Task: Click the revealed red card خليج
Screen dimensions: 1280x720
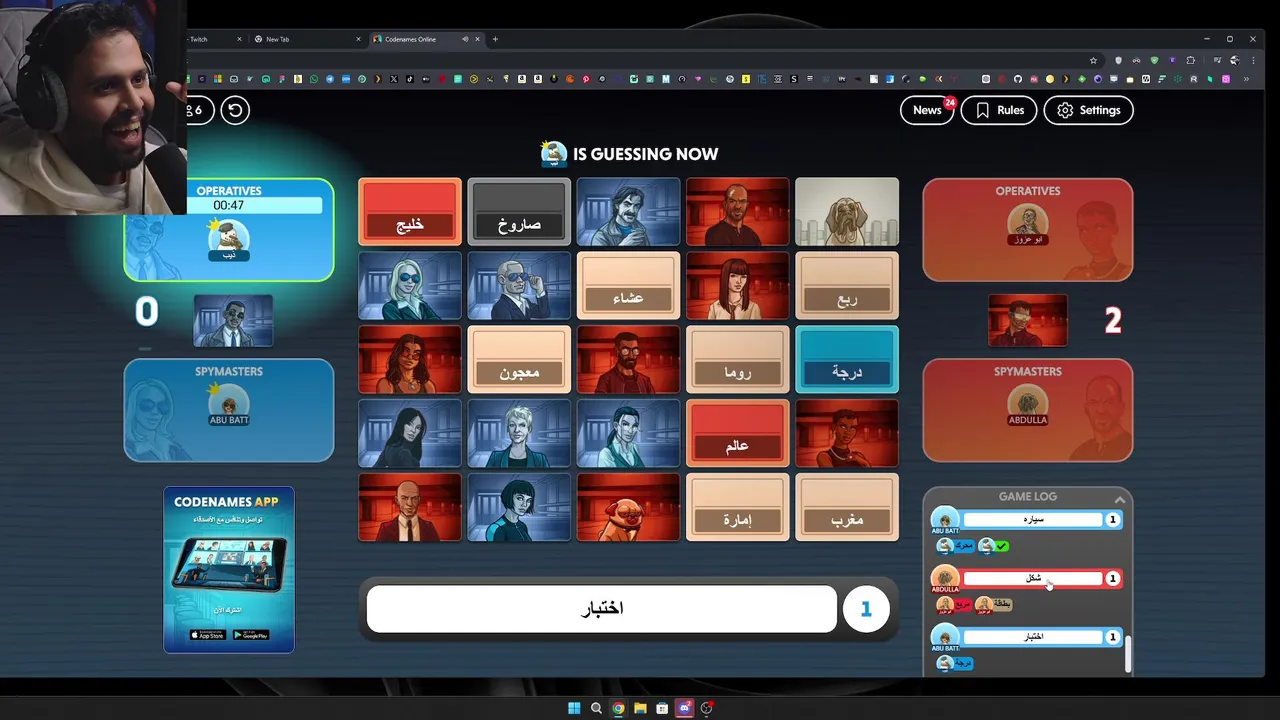Action: (410, 212)
